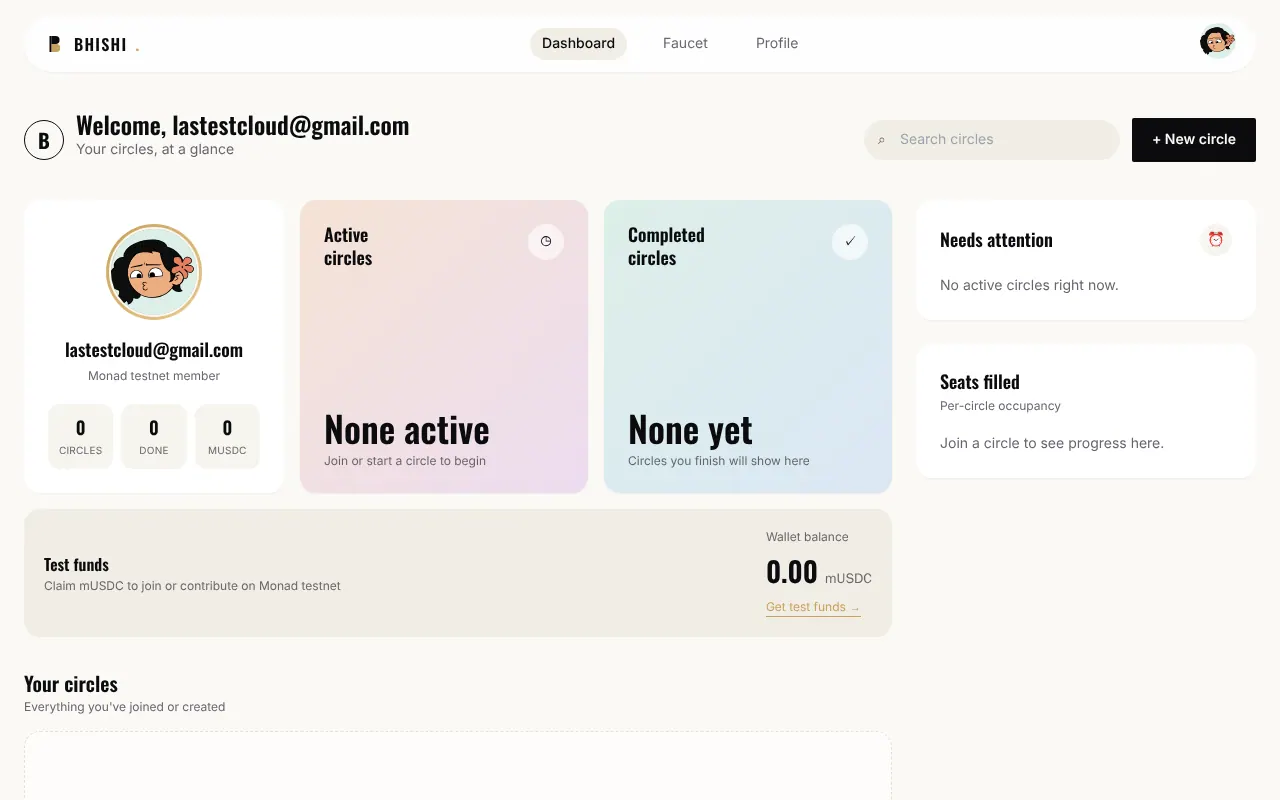
Task: Click the Test funds heading
Action: click(x=76, y=565)
